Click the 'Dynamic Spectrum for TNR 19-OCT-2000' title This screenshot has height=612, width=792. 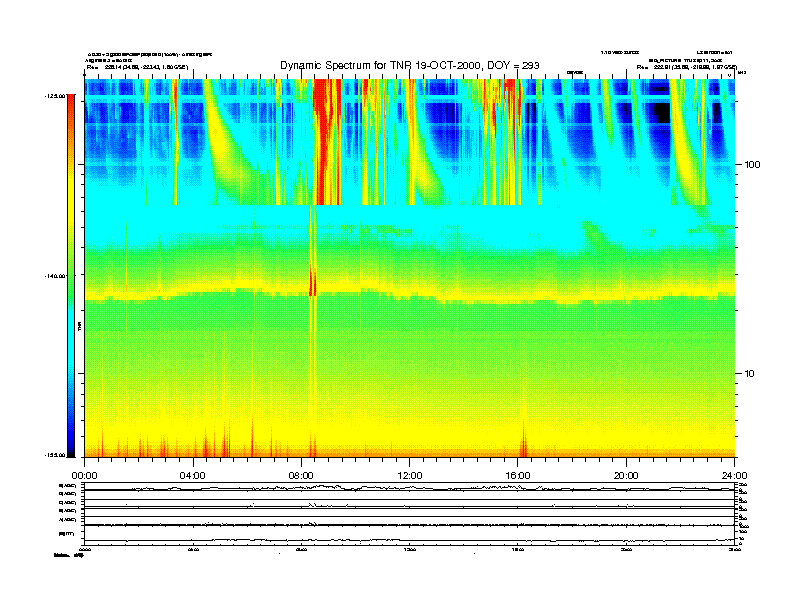tap(410, 66)
